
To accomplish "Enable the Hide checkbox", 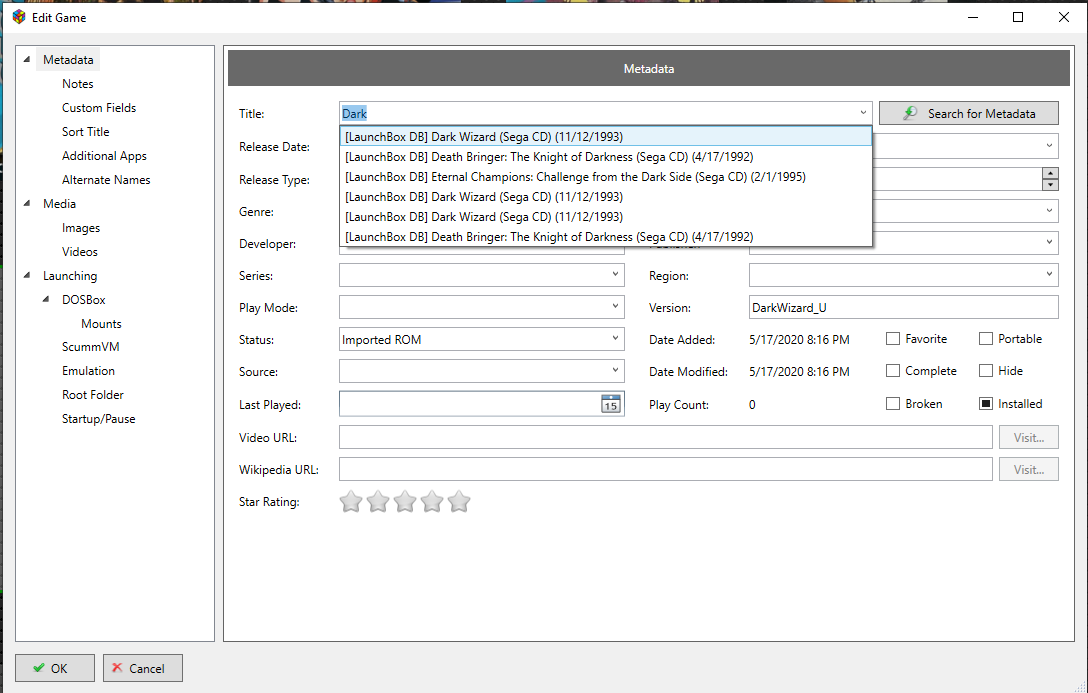I will (986, 370).
